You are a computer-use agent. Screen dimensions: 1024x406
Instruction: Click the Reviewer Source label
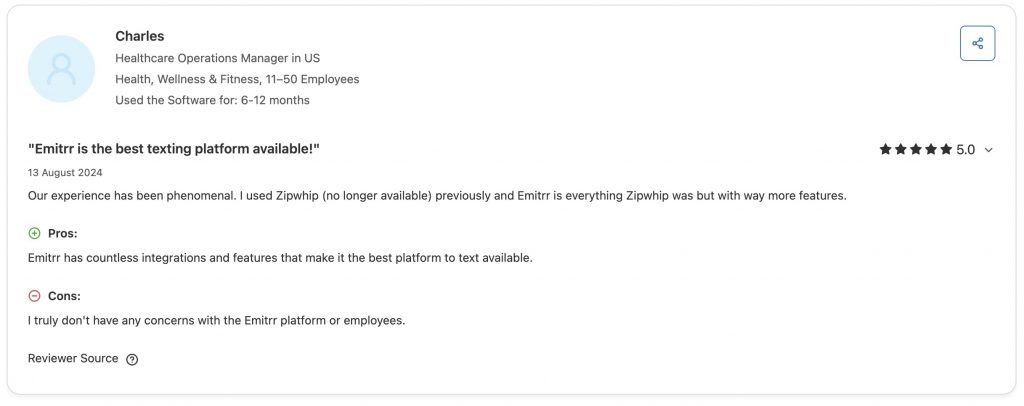click(x=73, y=358)
